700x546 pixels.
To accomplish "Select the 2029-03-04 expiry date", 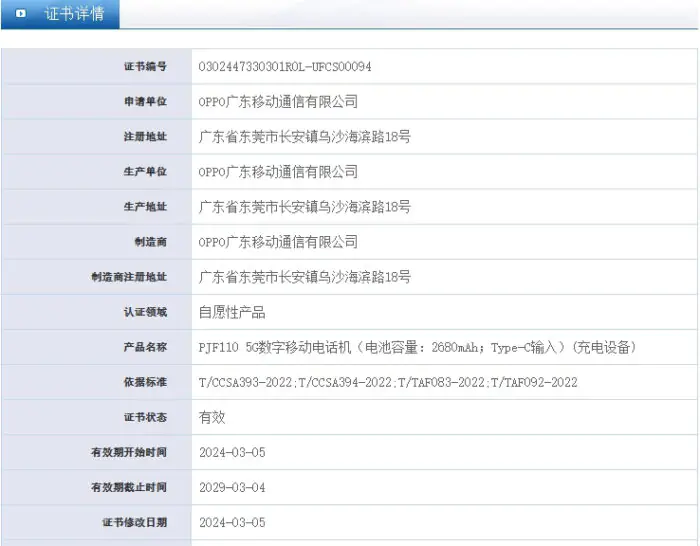I will point(232,487).
